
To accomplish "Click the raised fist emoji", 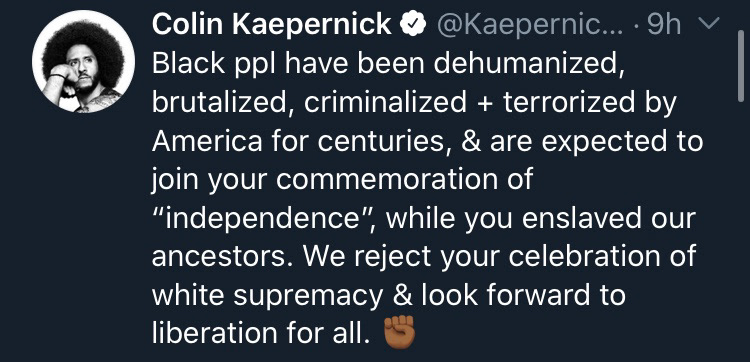I will pos(400,331).
